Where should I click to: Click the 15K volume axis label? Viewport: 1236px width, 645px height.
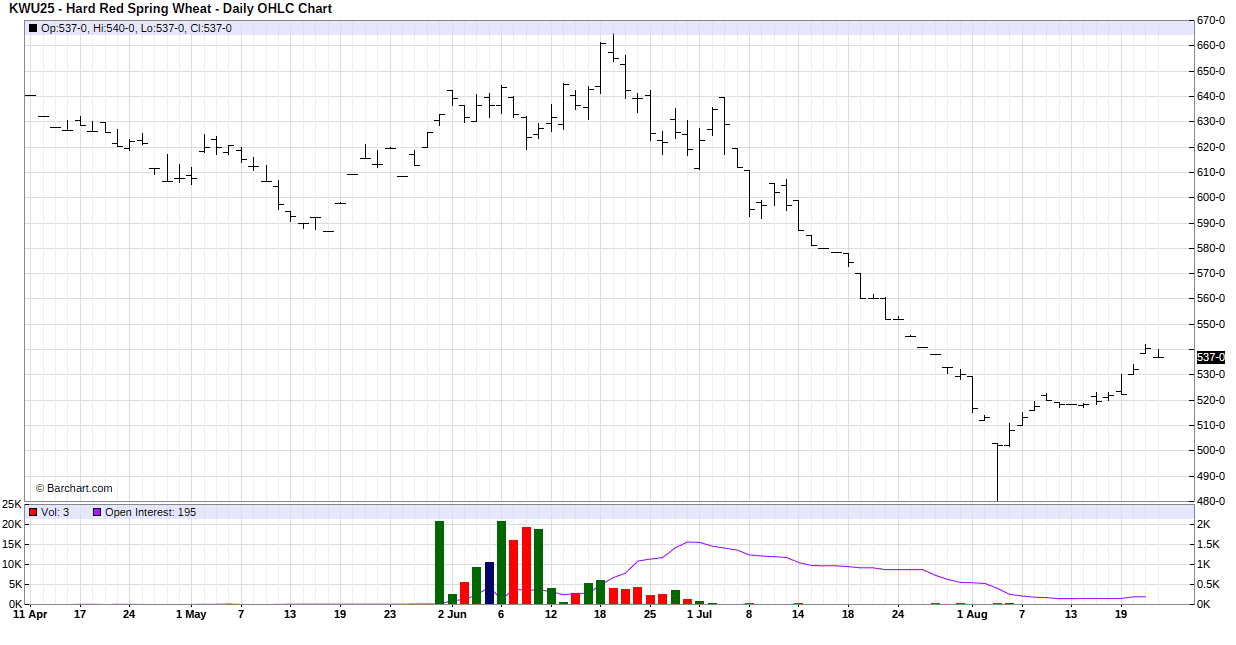[x=12, y=544]
